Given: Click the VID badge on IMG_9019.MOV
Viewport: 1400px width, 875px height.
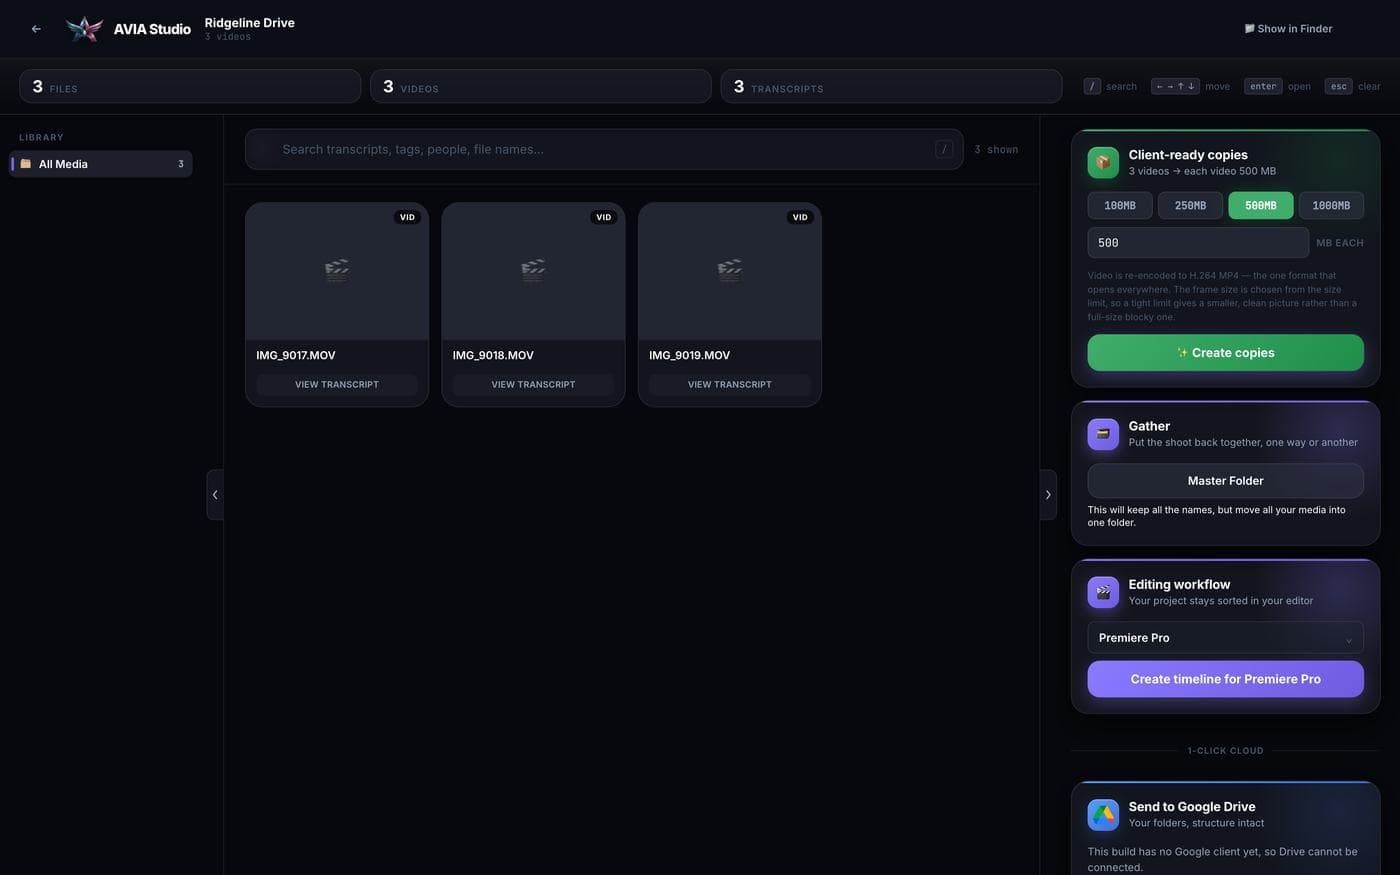Looking at the screenshot, I should click(x=800, y=217).
